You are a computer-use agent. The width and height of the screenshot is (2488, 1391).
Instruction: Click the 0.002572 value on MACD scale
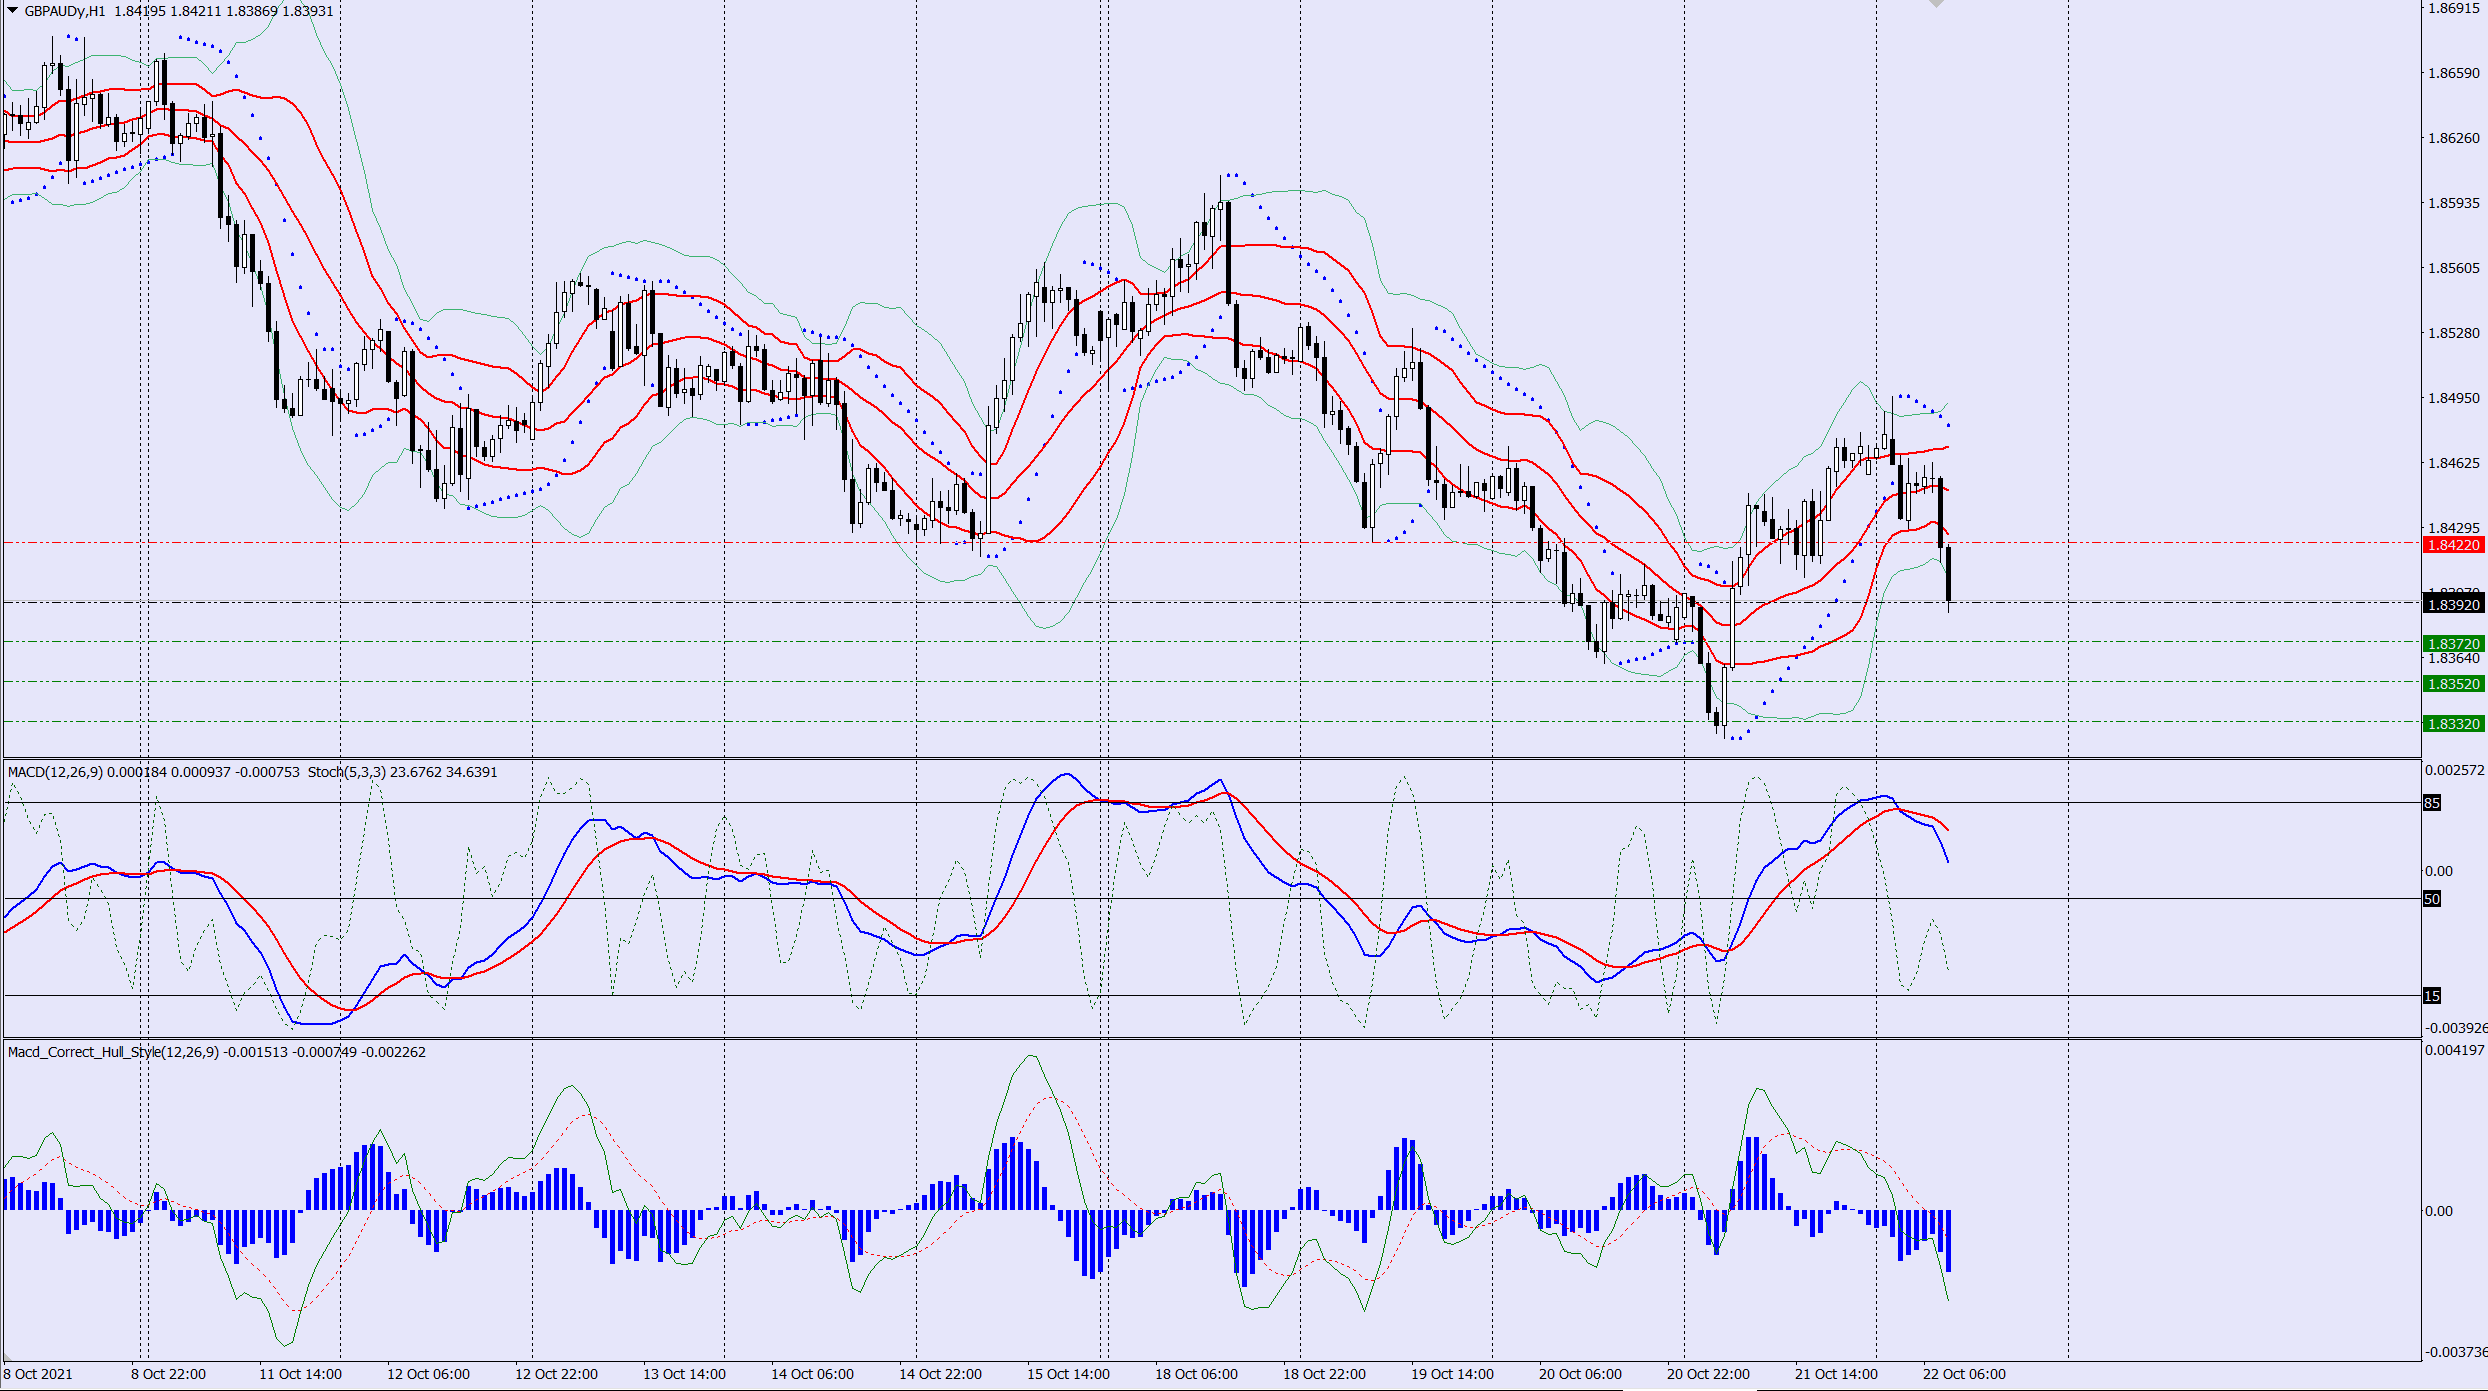pyautogui.click(x=2454, y=770)
